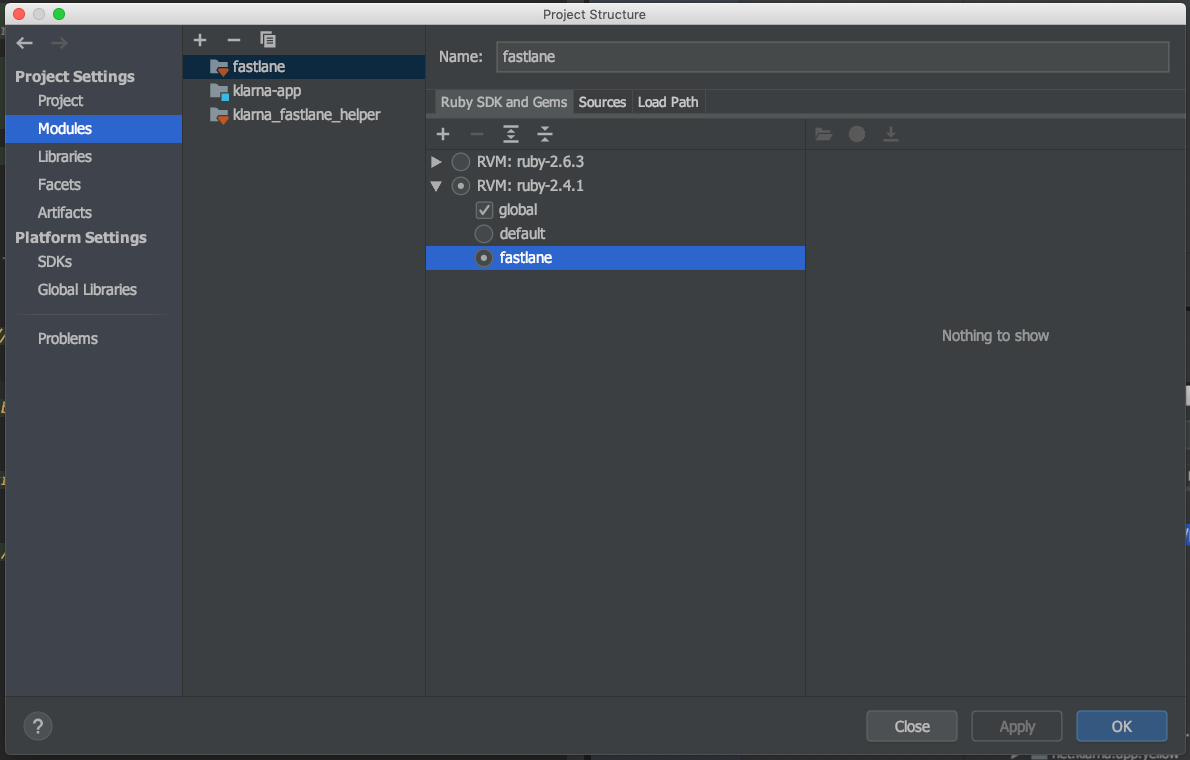This screenshot has height=760, width=1190.
Task: Add a new module with the plus icon
Action: 200,40
